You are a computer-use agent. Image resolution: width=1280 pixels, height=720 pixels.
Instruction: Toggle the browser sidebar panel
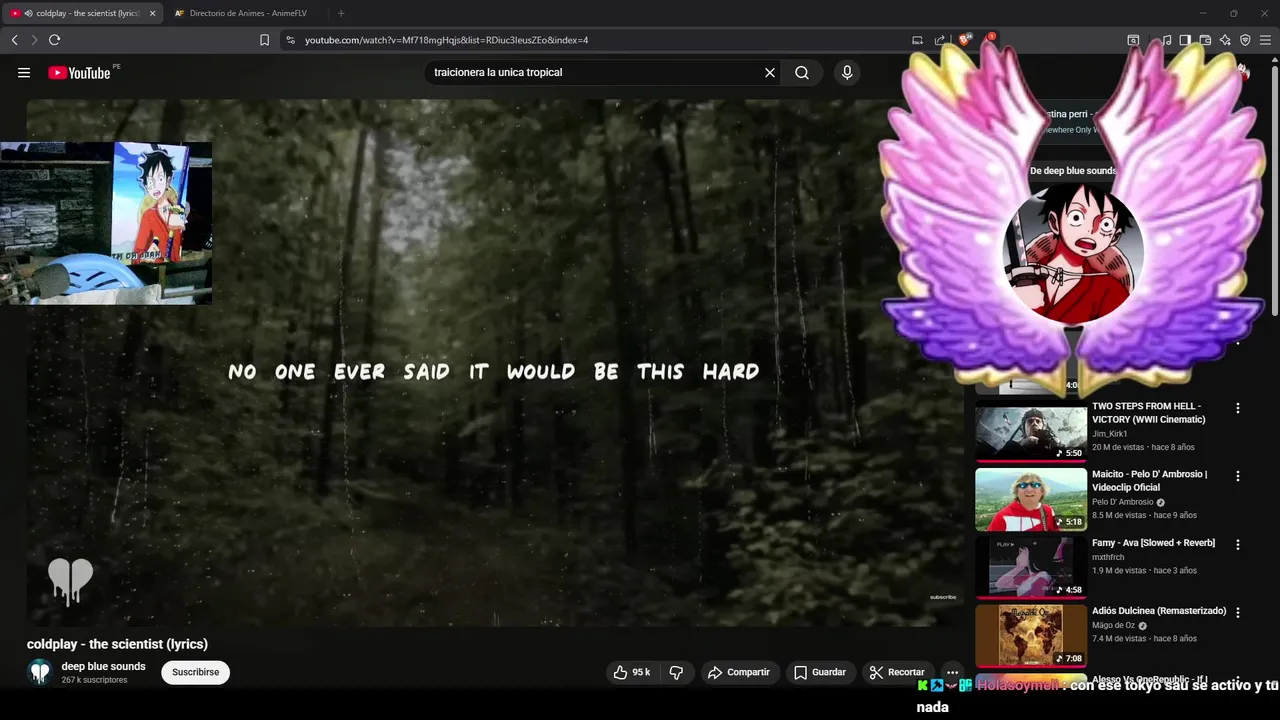1185,40
